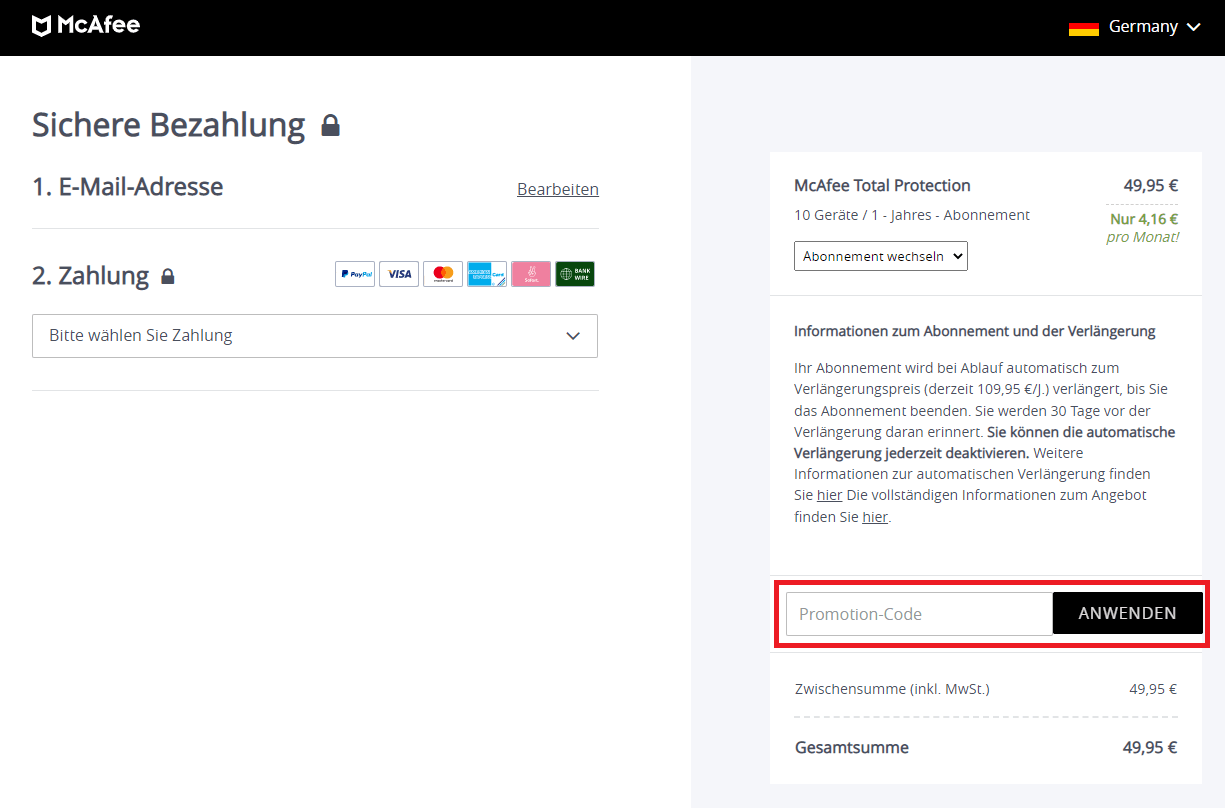This screenshot has width=1225, height=808.
Task: Click the 'Nur 4,16 €' monthly price
Action: pyautogui.click(x=1144, y=219)
